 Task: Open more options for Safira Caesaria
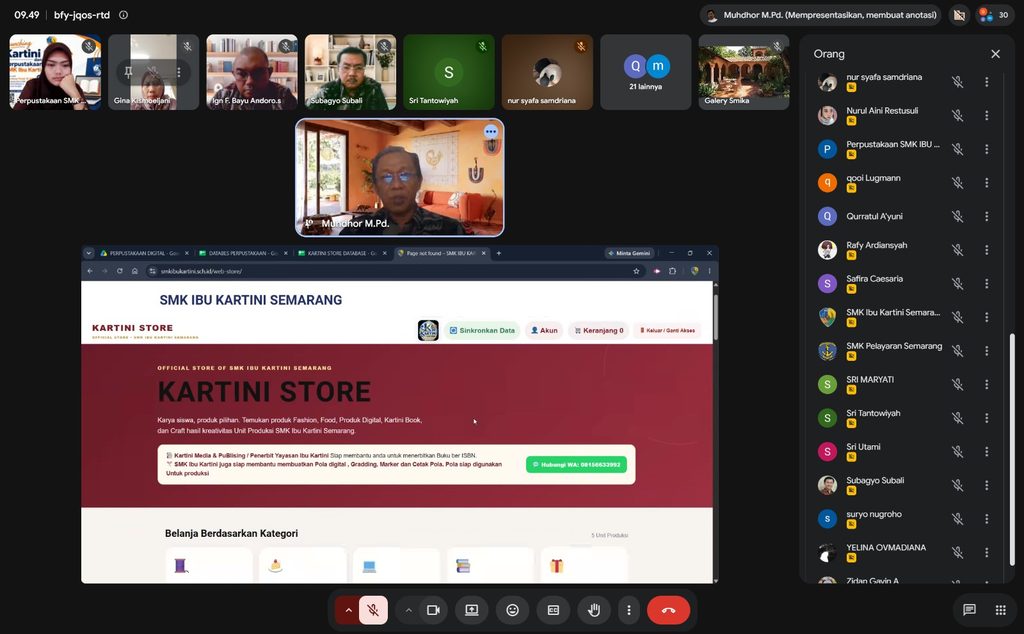(986, 283)
